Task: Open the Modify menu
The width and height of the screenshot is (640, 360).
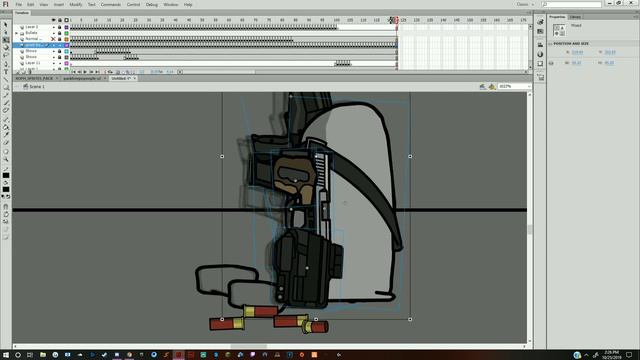Action: coord(76,4)
